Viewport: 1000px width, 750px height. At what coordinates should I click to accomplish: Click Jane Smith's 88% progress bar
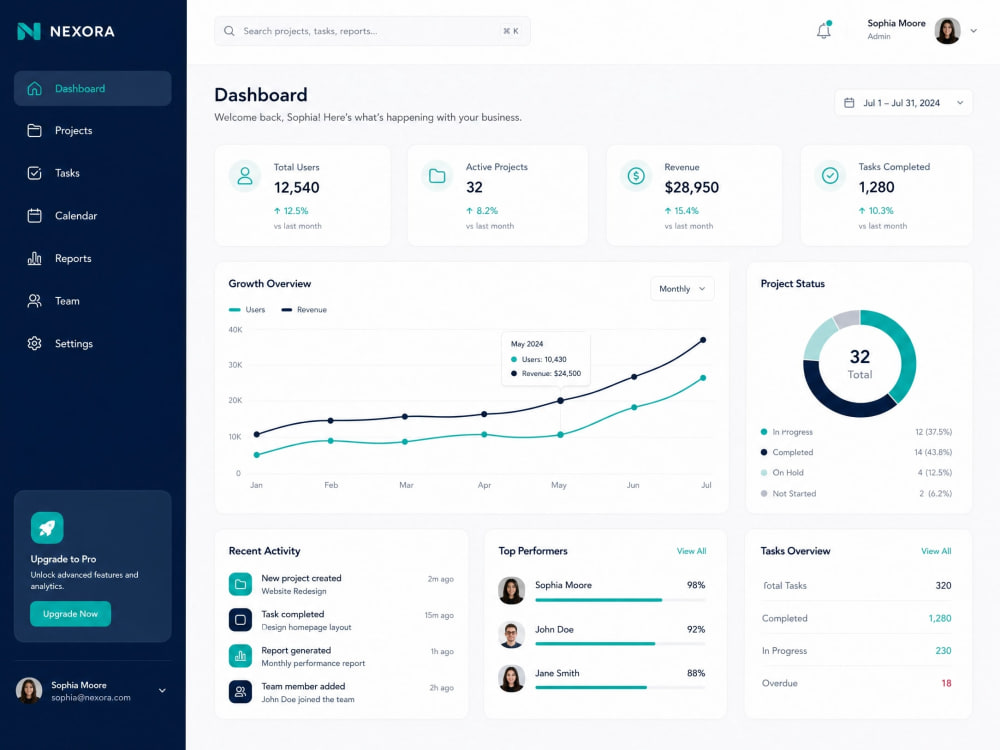pos(620,688)
